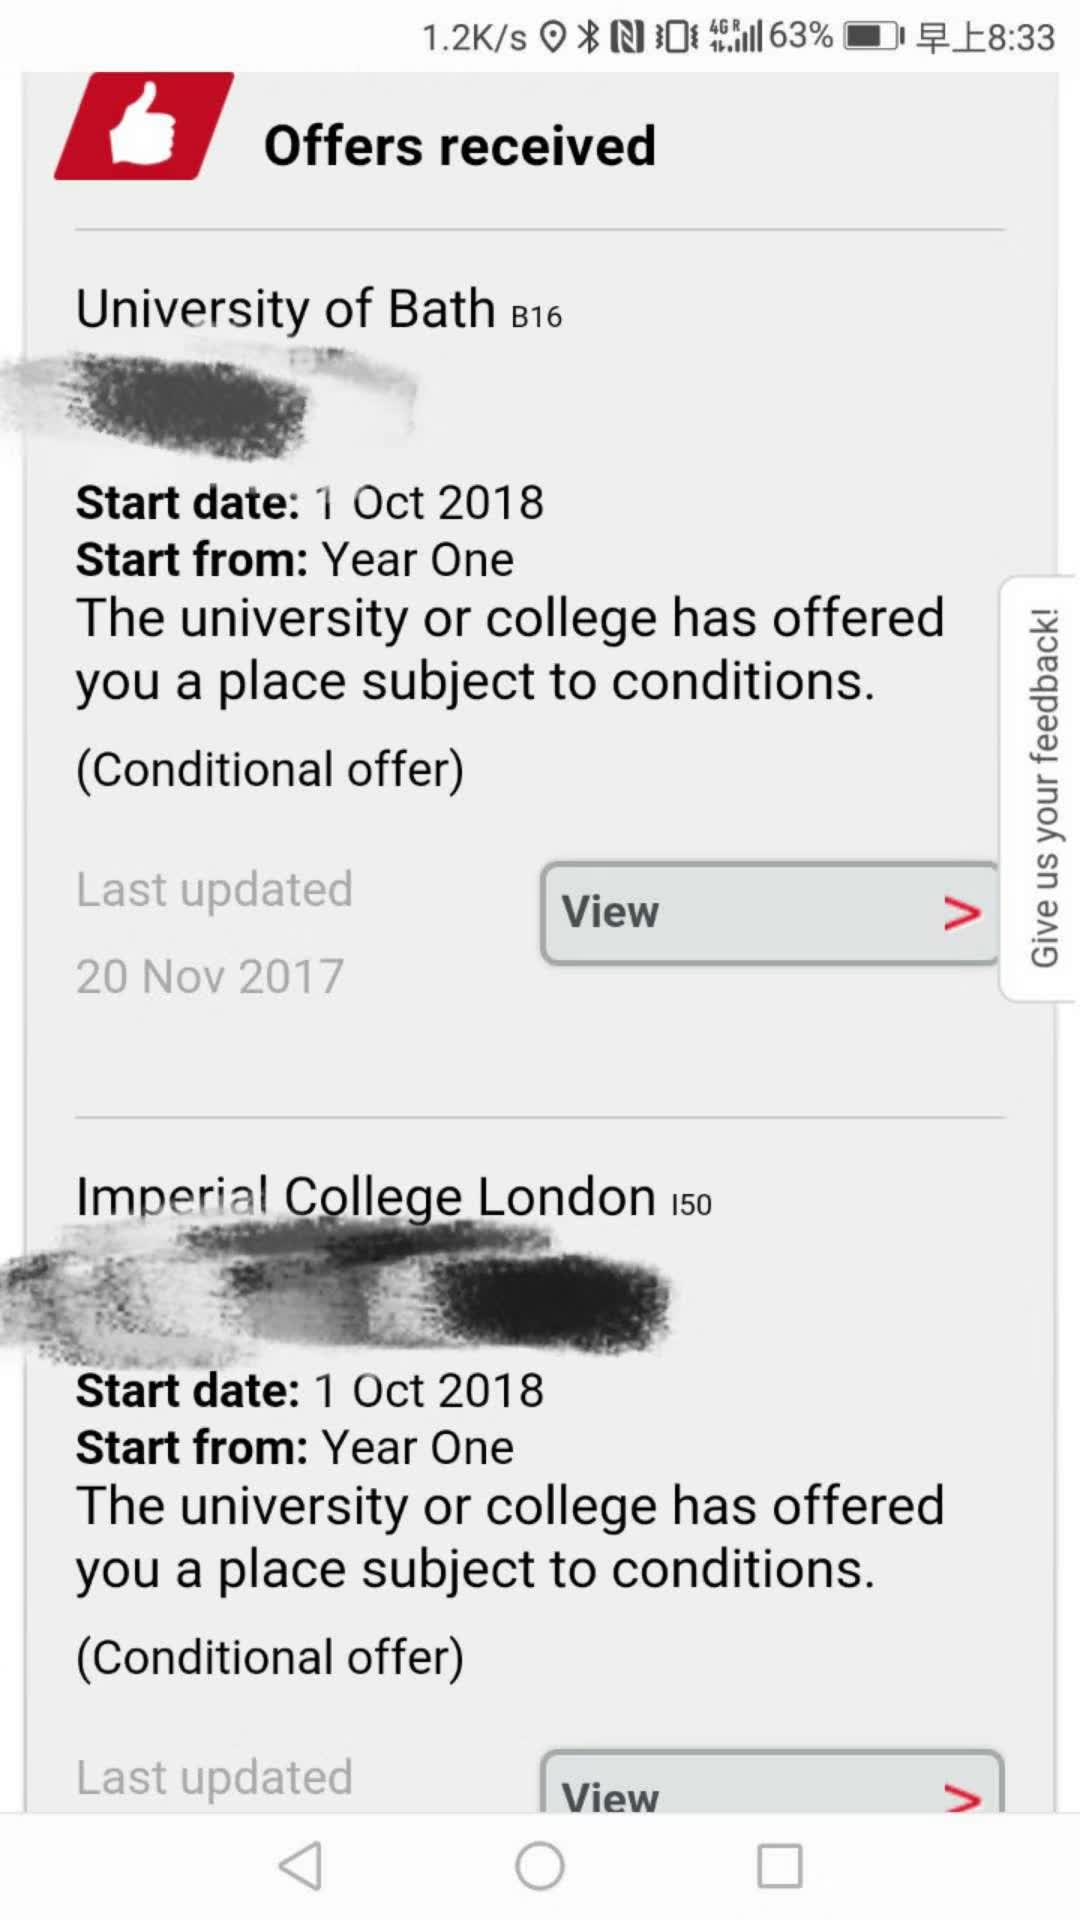Tap the Android home circle button
The height and width of the screenshot is (1920, 1080).
(x=540, y=1866)
